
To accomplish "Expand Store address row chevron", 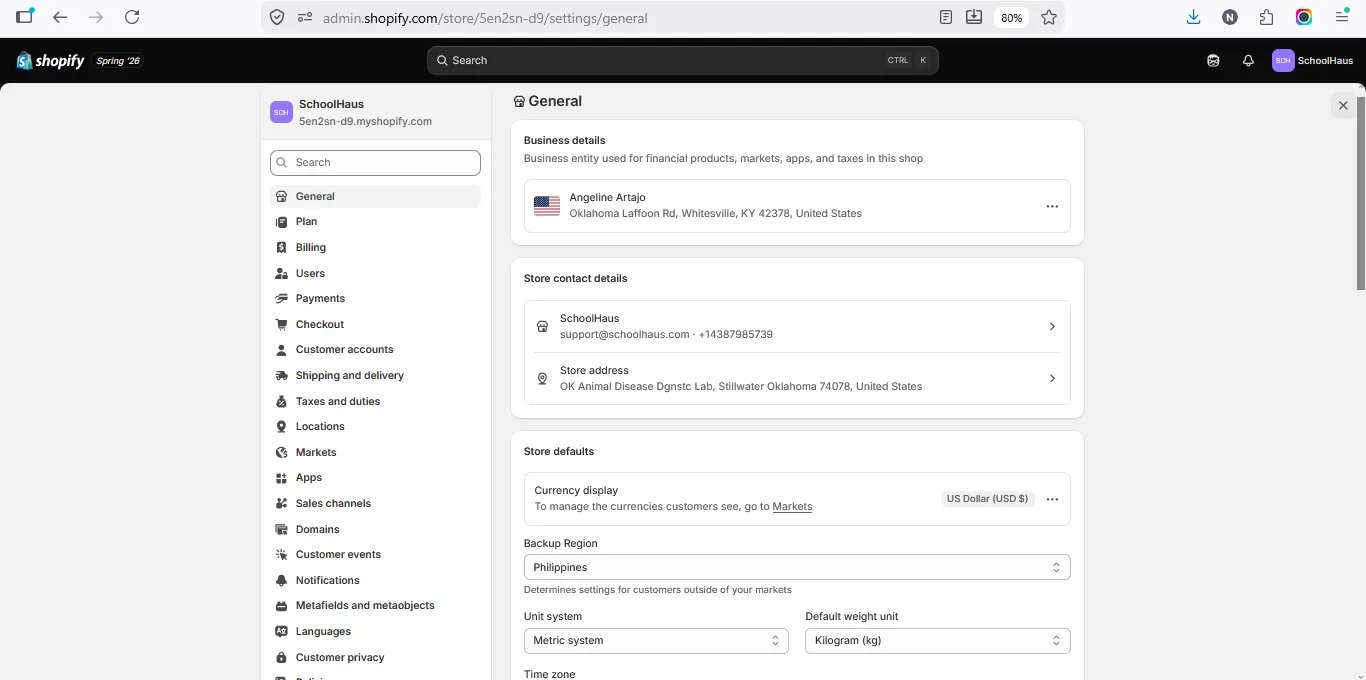I will (x=1052, y=378).
